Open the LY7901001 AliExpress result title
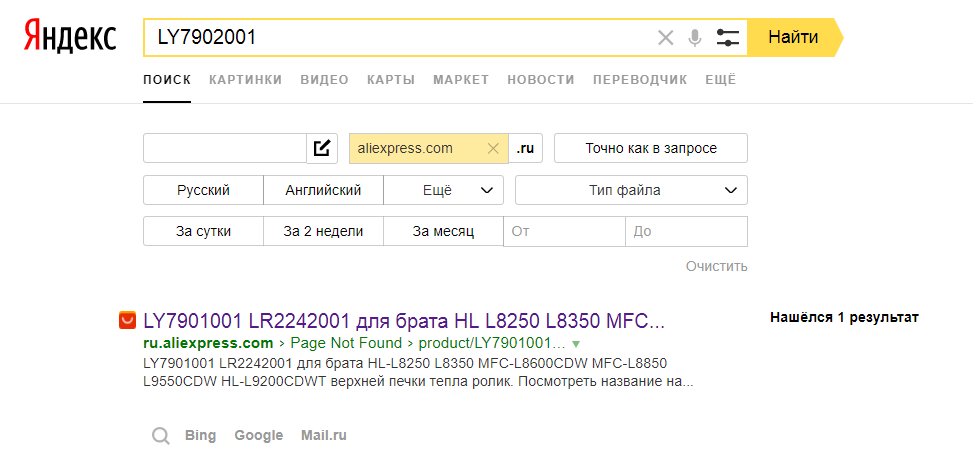The height and width of the screenshot is (471, 973). point(404,321)
